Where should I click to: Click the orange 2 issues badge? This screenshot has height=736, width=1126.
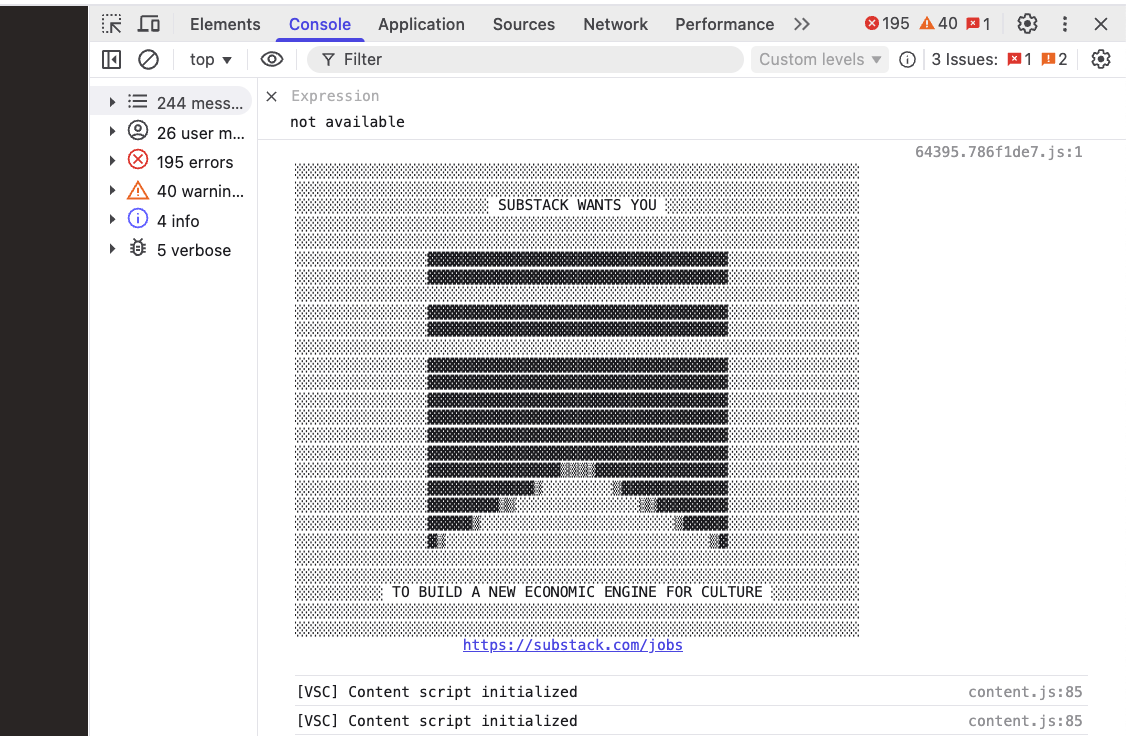coord(1054,60)
